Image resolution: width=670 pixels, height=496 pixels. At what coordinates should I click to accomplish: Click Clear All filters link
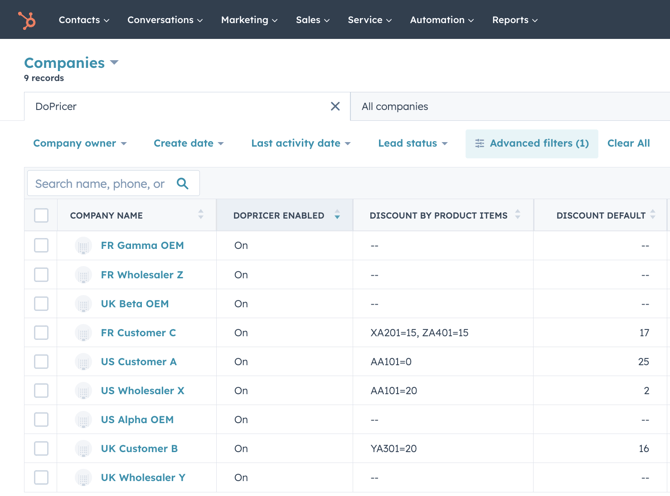(628, 143)
